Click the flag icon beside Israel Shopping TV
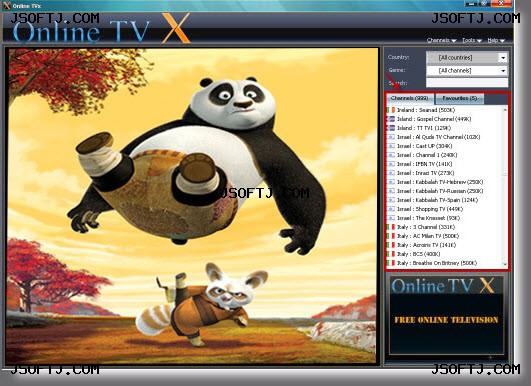 (x=391, y=209)
